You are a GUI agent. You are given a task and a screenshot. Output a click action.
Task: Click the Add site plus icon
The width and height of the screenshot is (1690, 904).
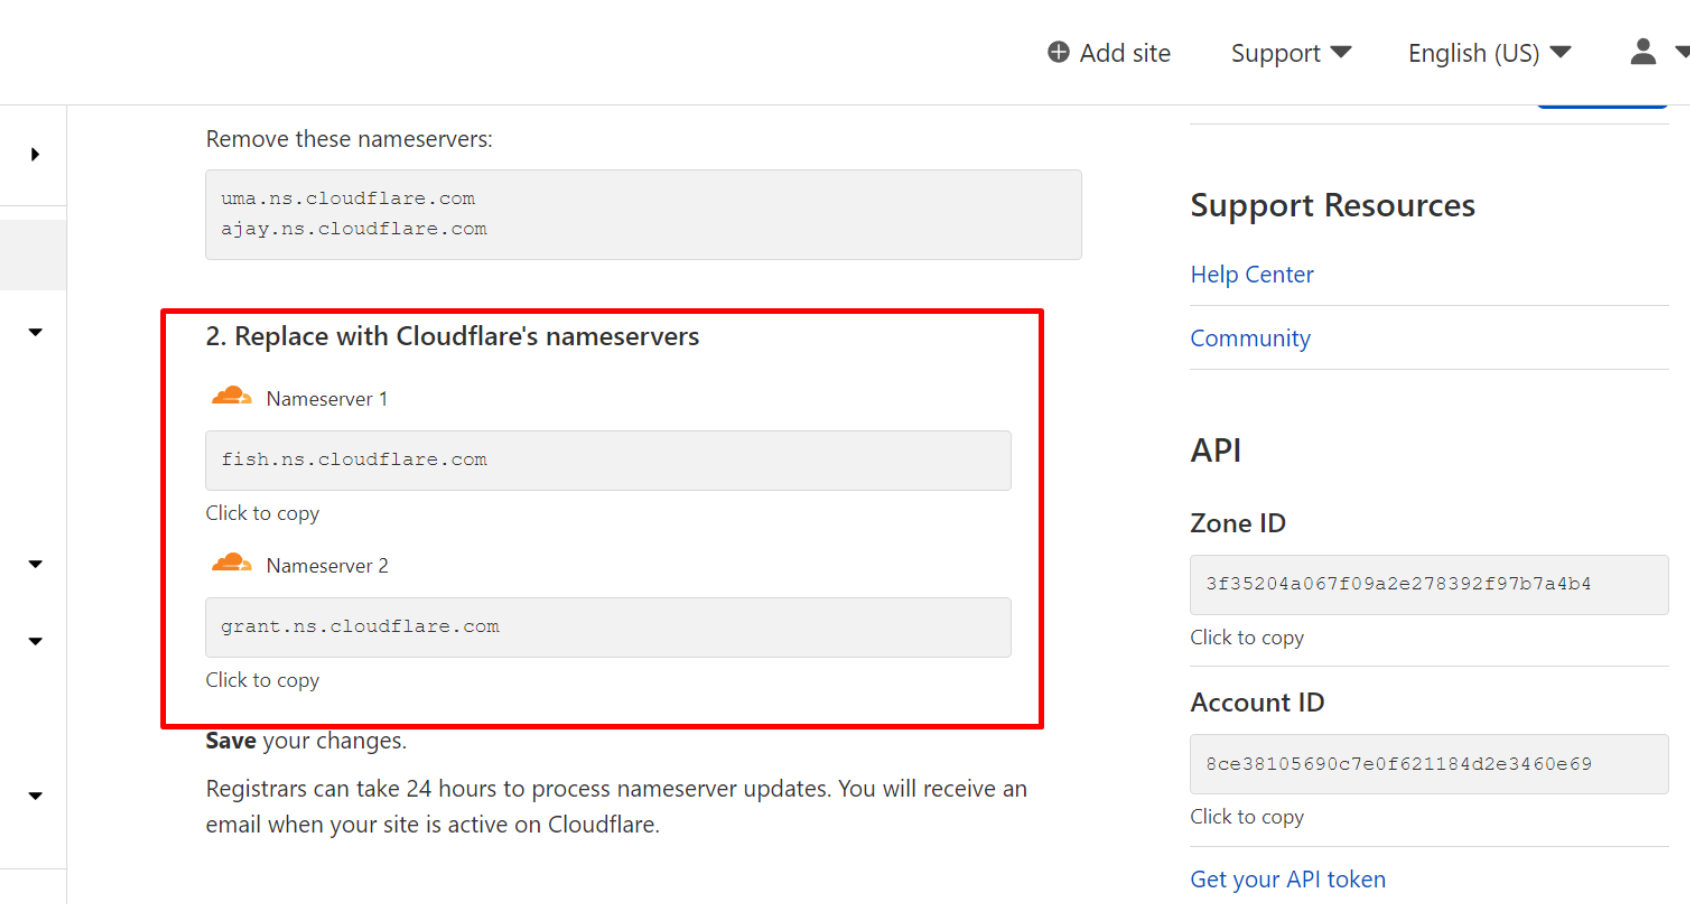1058,52
